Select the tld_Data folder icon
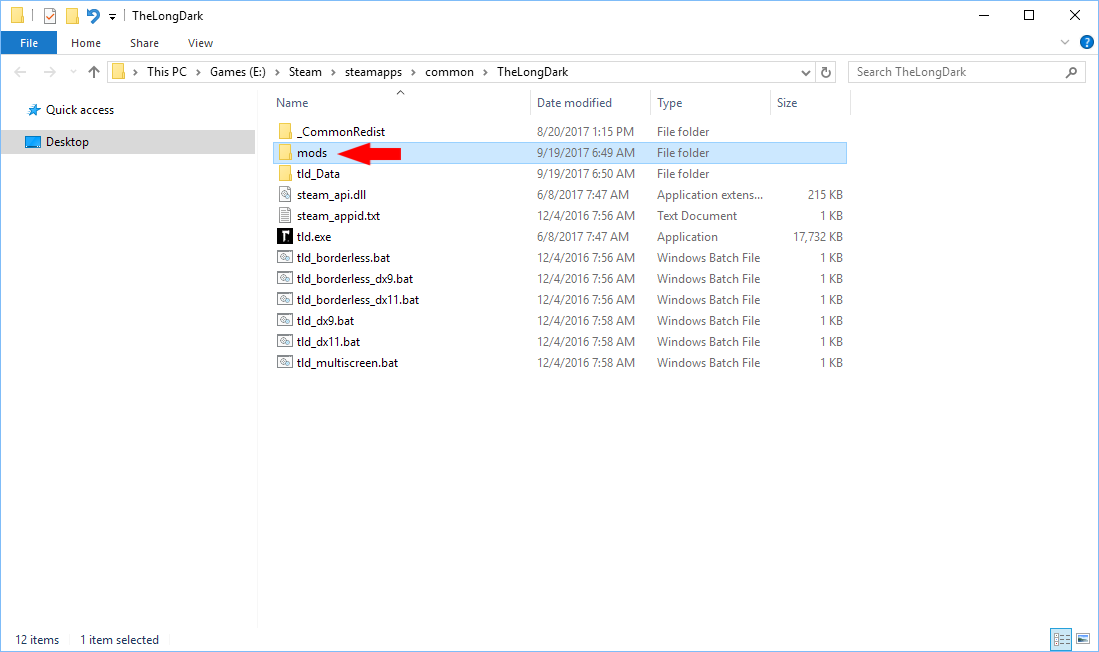Viewport: 1099px width, 652px height. [285, 174]
